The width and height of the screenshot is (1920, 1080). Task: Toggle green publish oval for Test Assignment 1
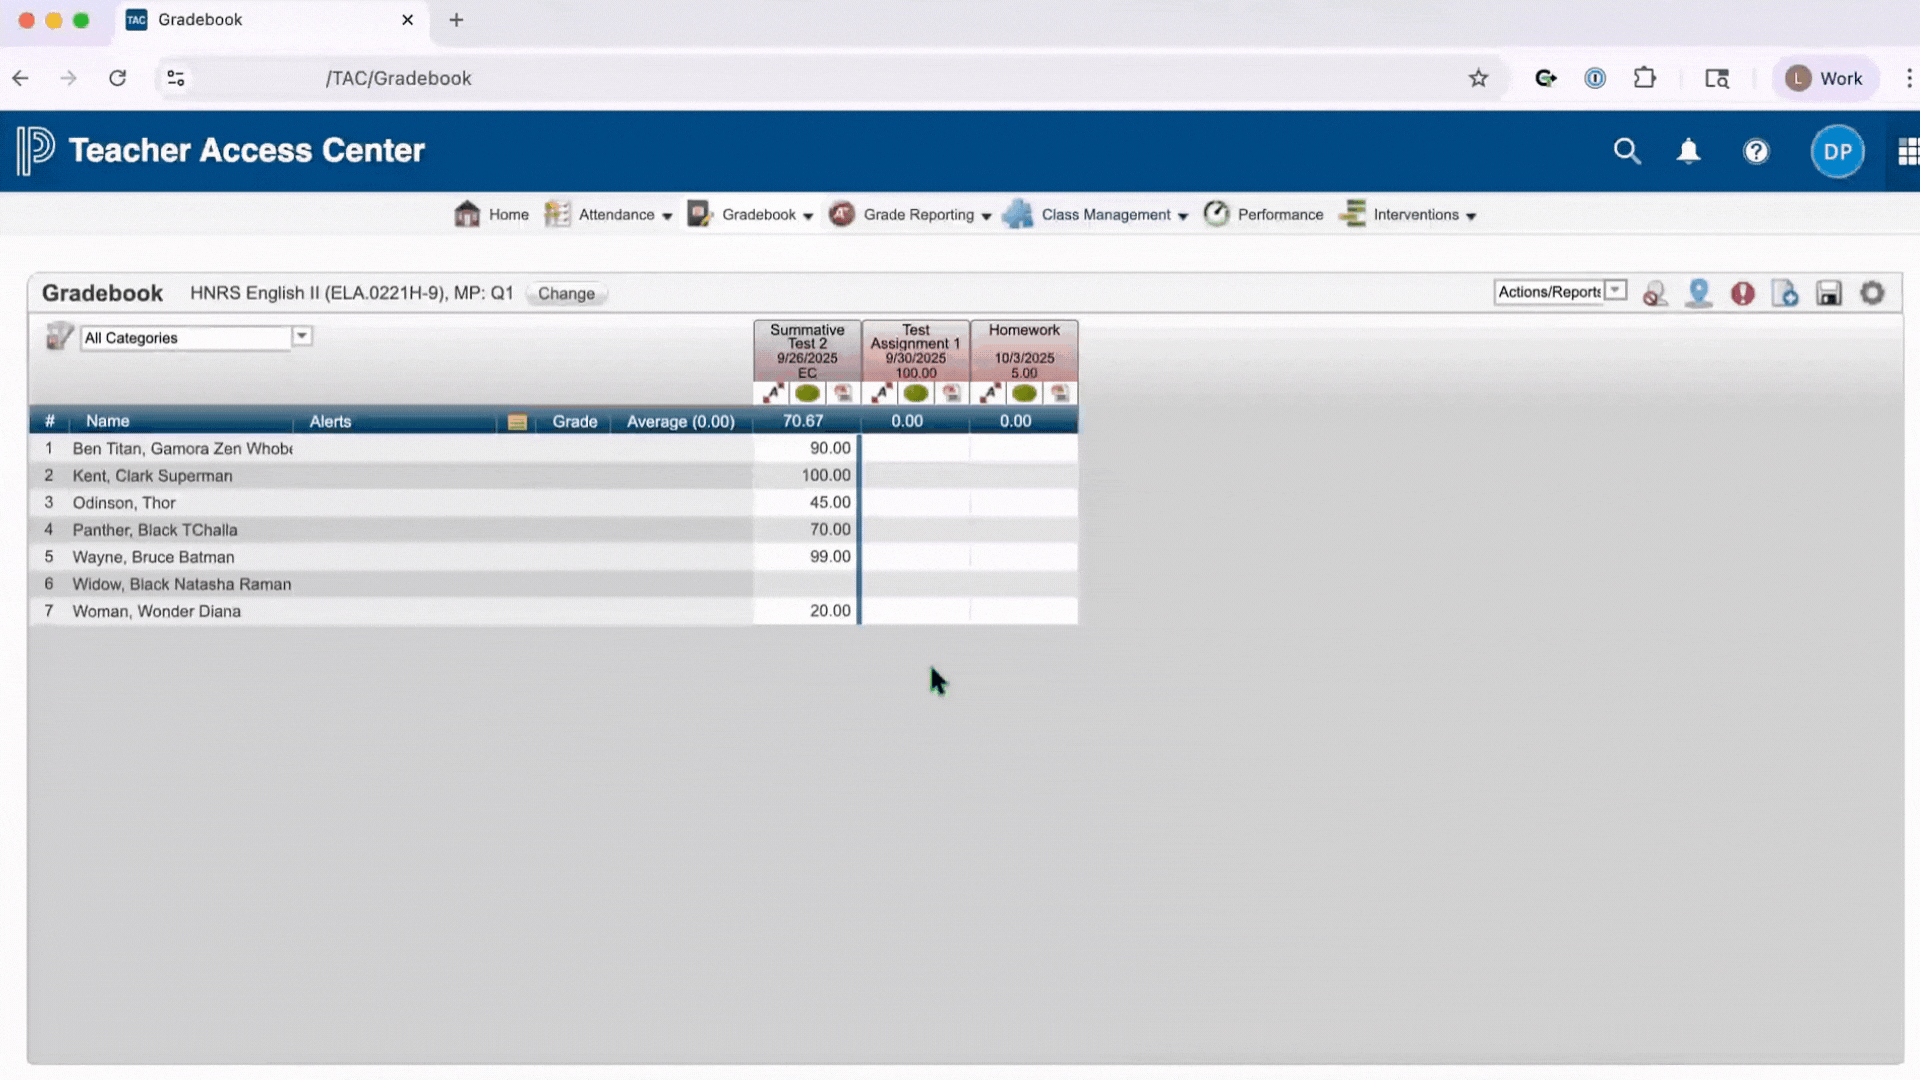click(x=915, y=394)
